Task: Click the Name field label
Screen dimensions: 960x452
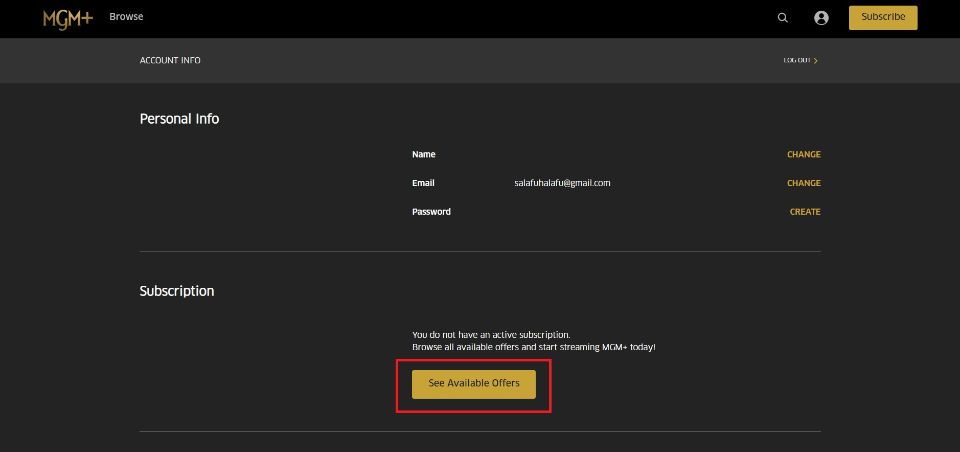Action: coord(424,154)
